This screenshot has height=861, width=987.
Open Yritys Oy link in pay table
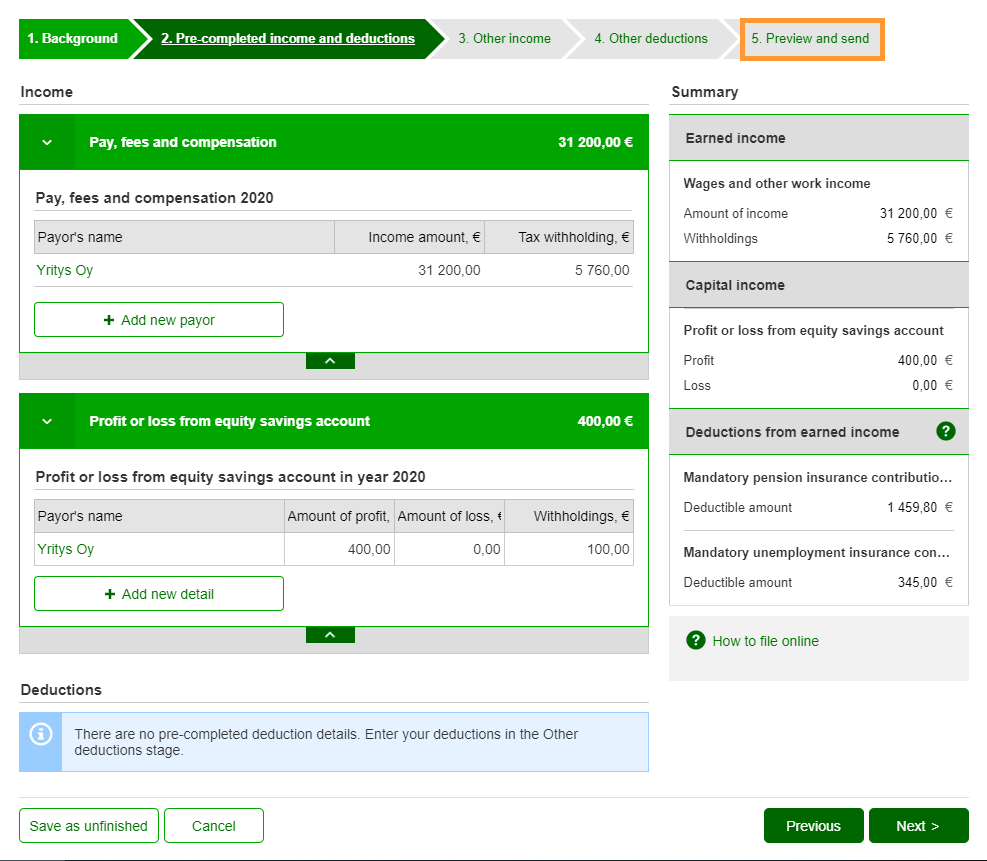click(65, 270)
